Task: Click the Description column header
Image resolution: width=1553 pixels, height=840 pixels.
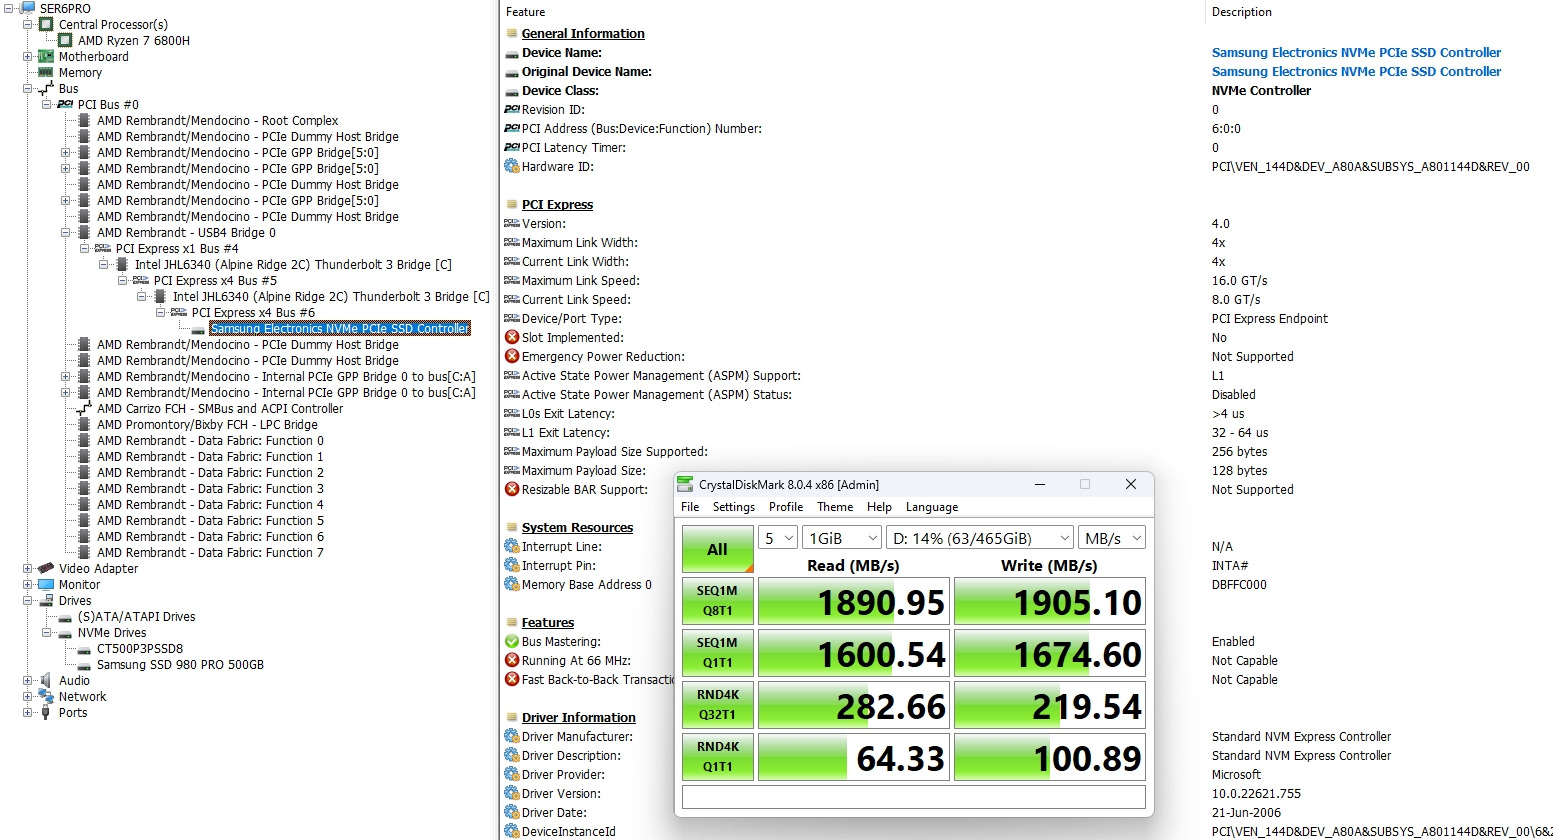Action: (1241, 12)
